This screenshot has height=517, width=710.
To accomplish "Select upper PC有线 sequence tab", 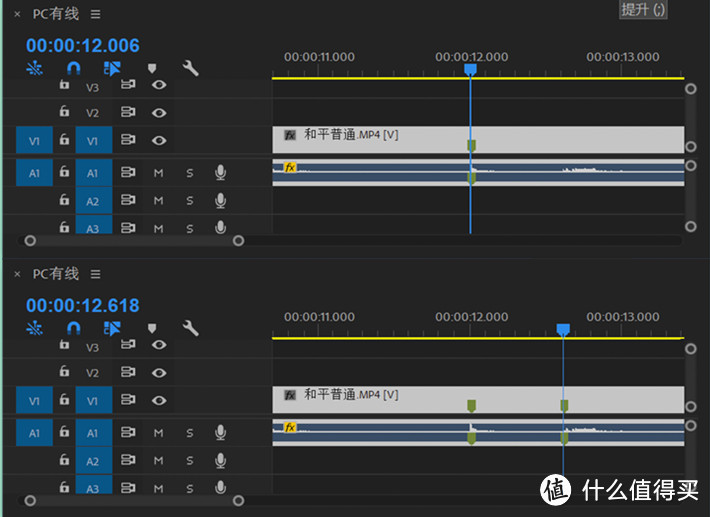I will click(56, 14).
